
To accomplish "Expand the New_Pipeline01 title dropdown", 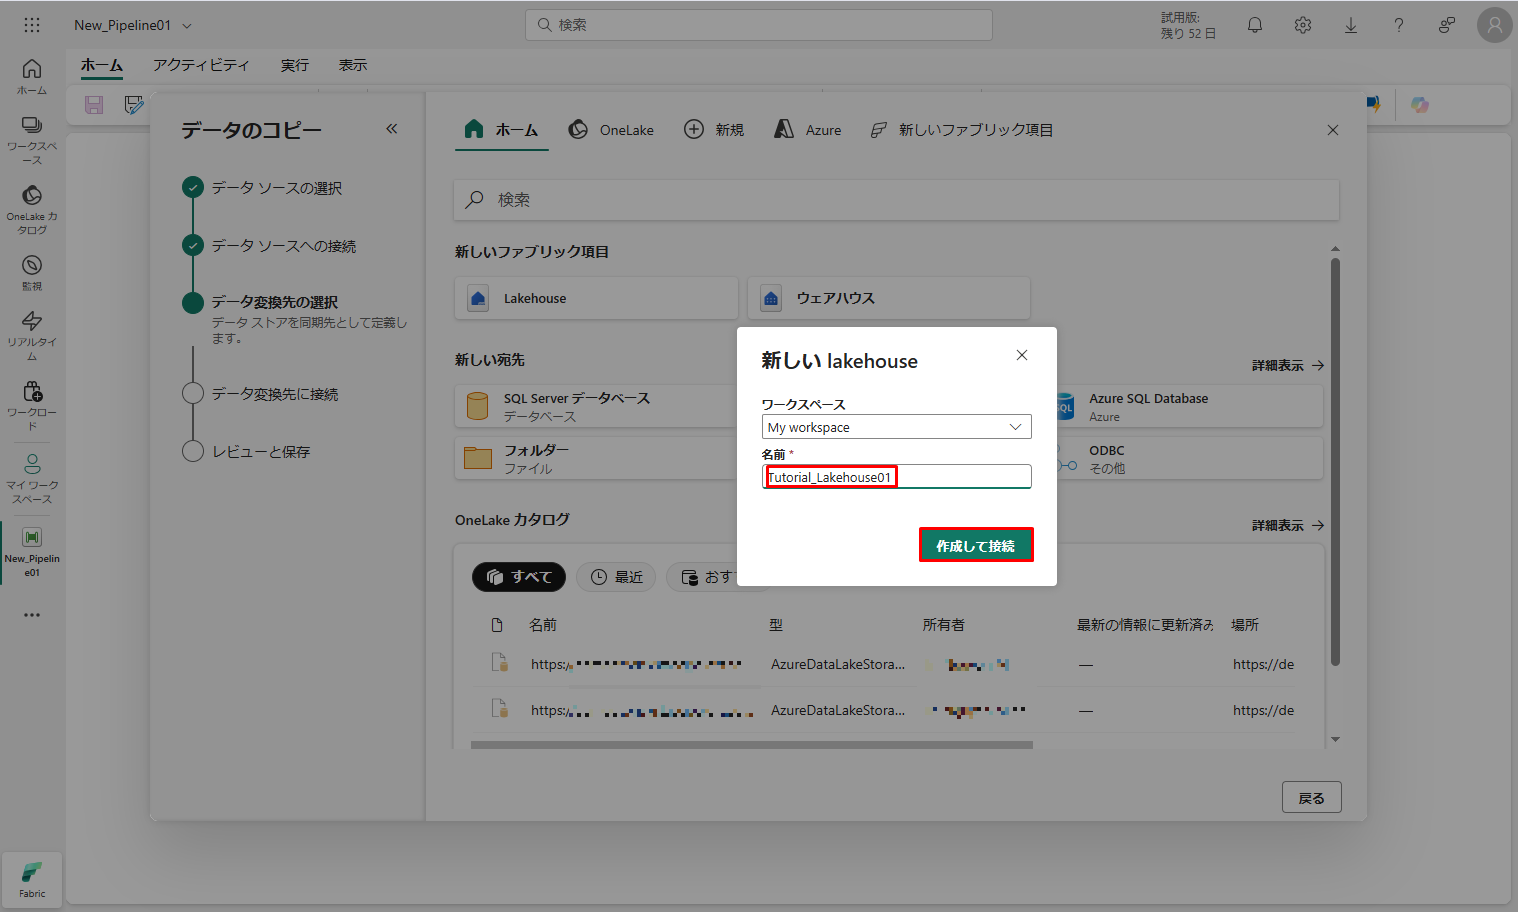I will pyautogui.click(x=187, y=26).
